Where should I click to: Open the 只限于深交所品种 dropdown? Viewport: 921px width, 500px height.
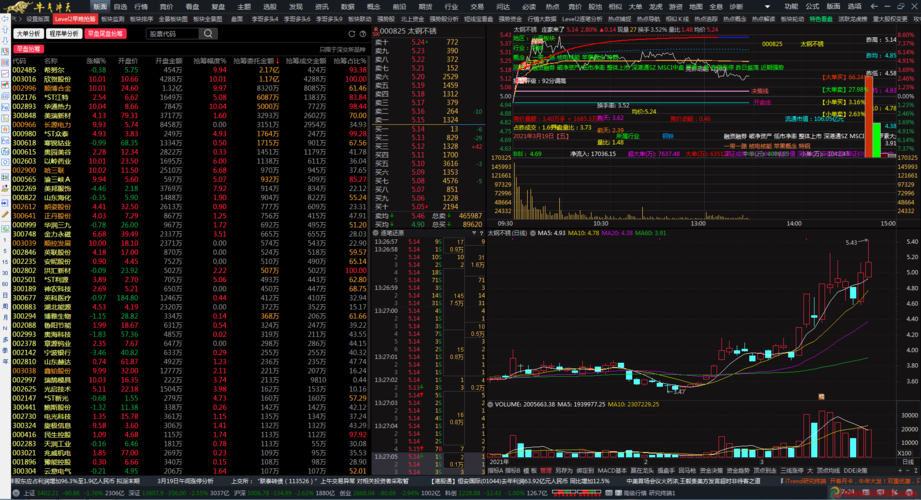pos(342,48)
